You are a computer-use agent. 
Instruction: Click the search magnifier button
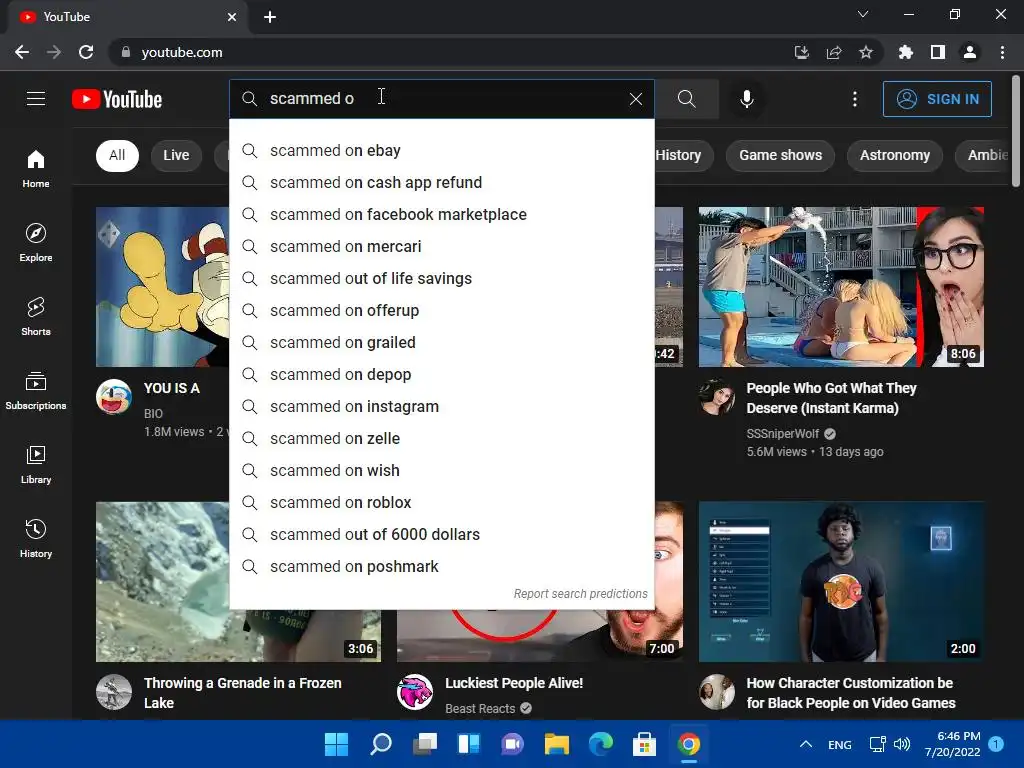point(686,99)
